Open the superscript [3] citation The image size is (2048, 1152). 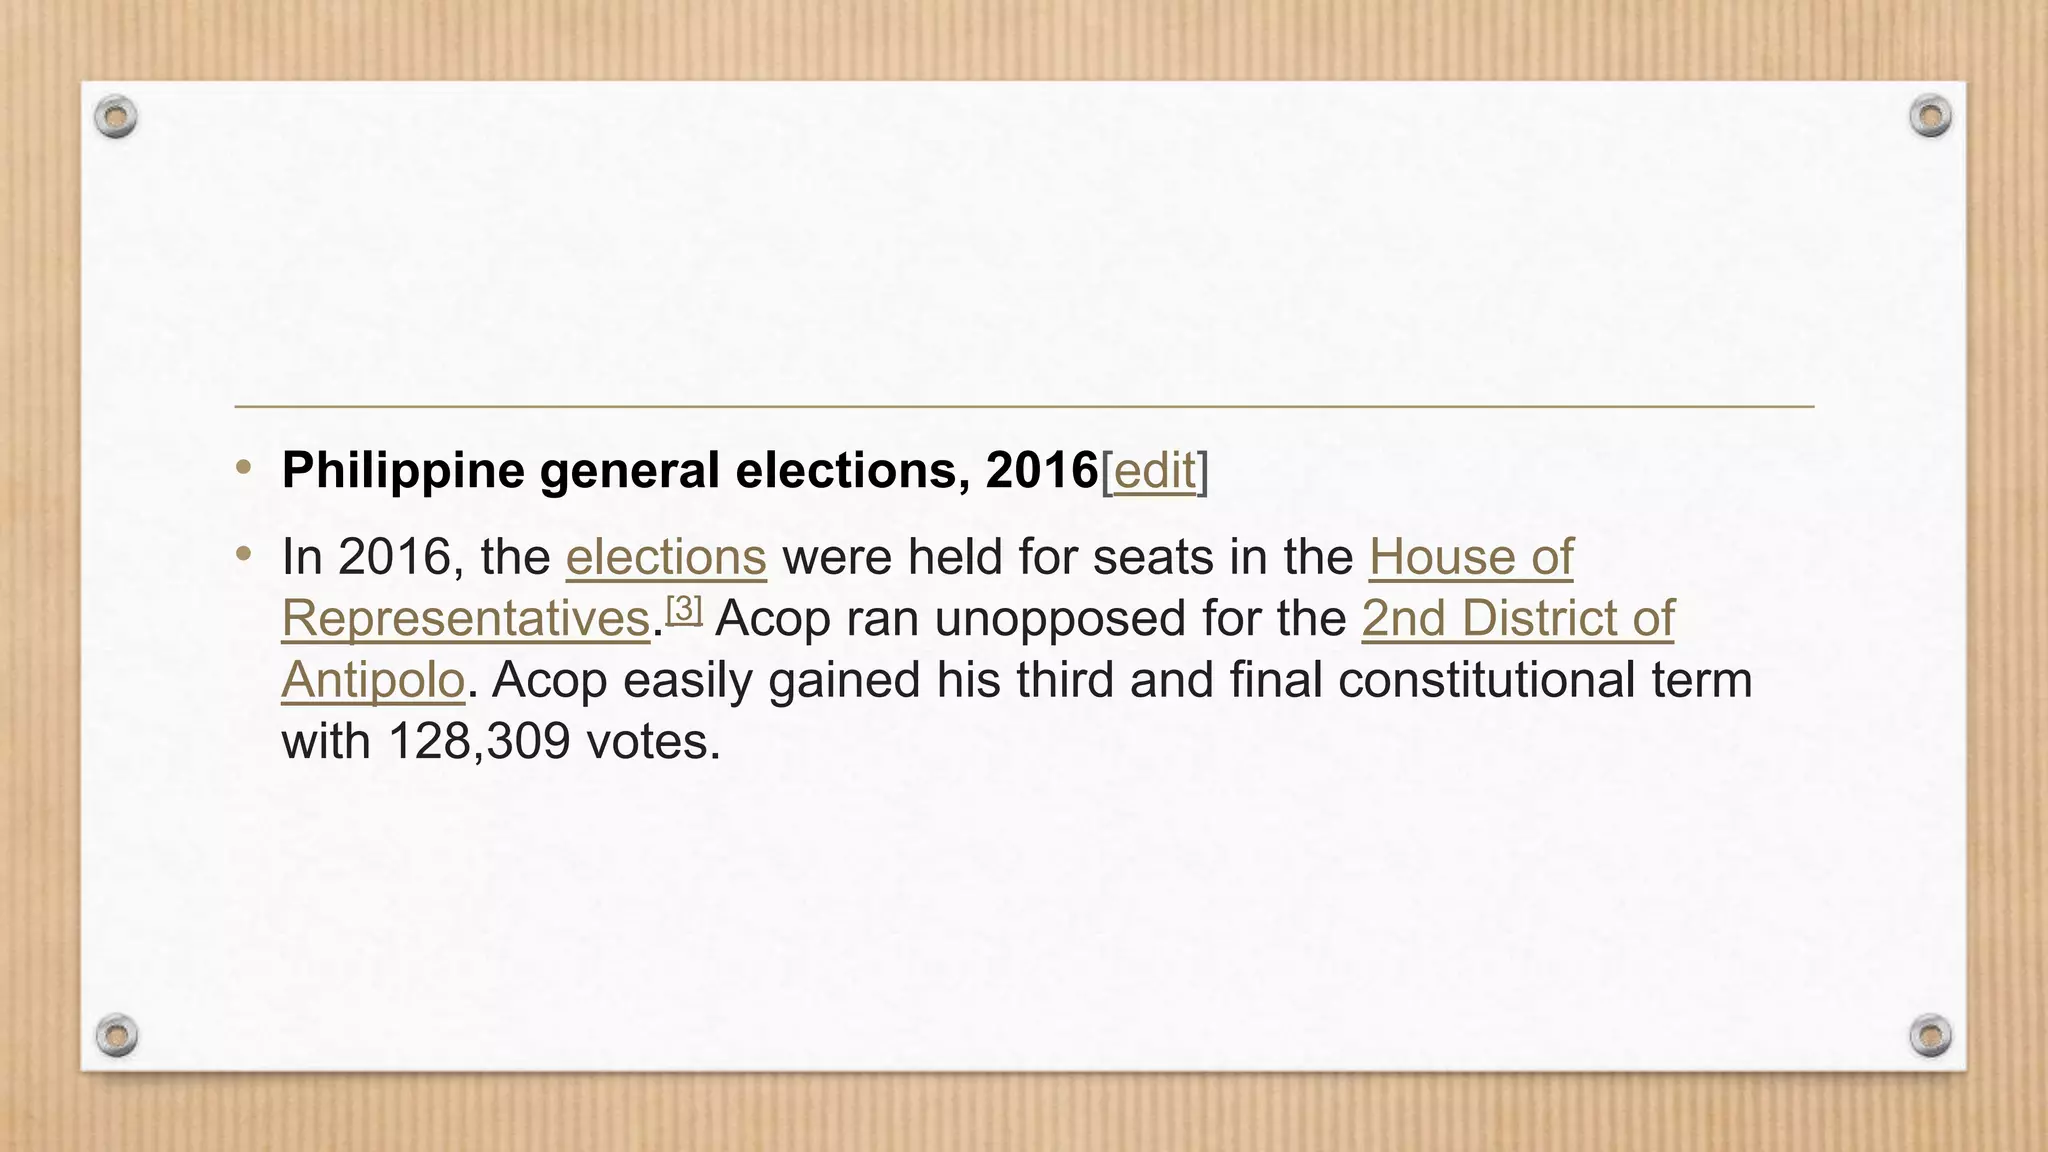pos(684,609)
